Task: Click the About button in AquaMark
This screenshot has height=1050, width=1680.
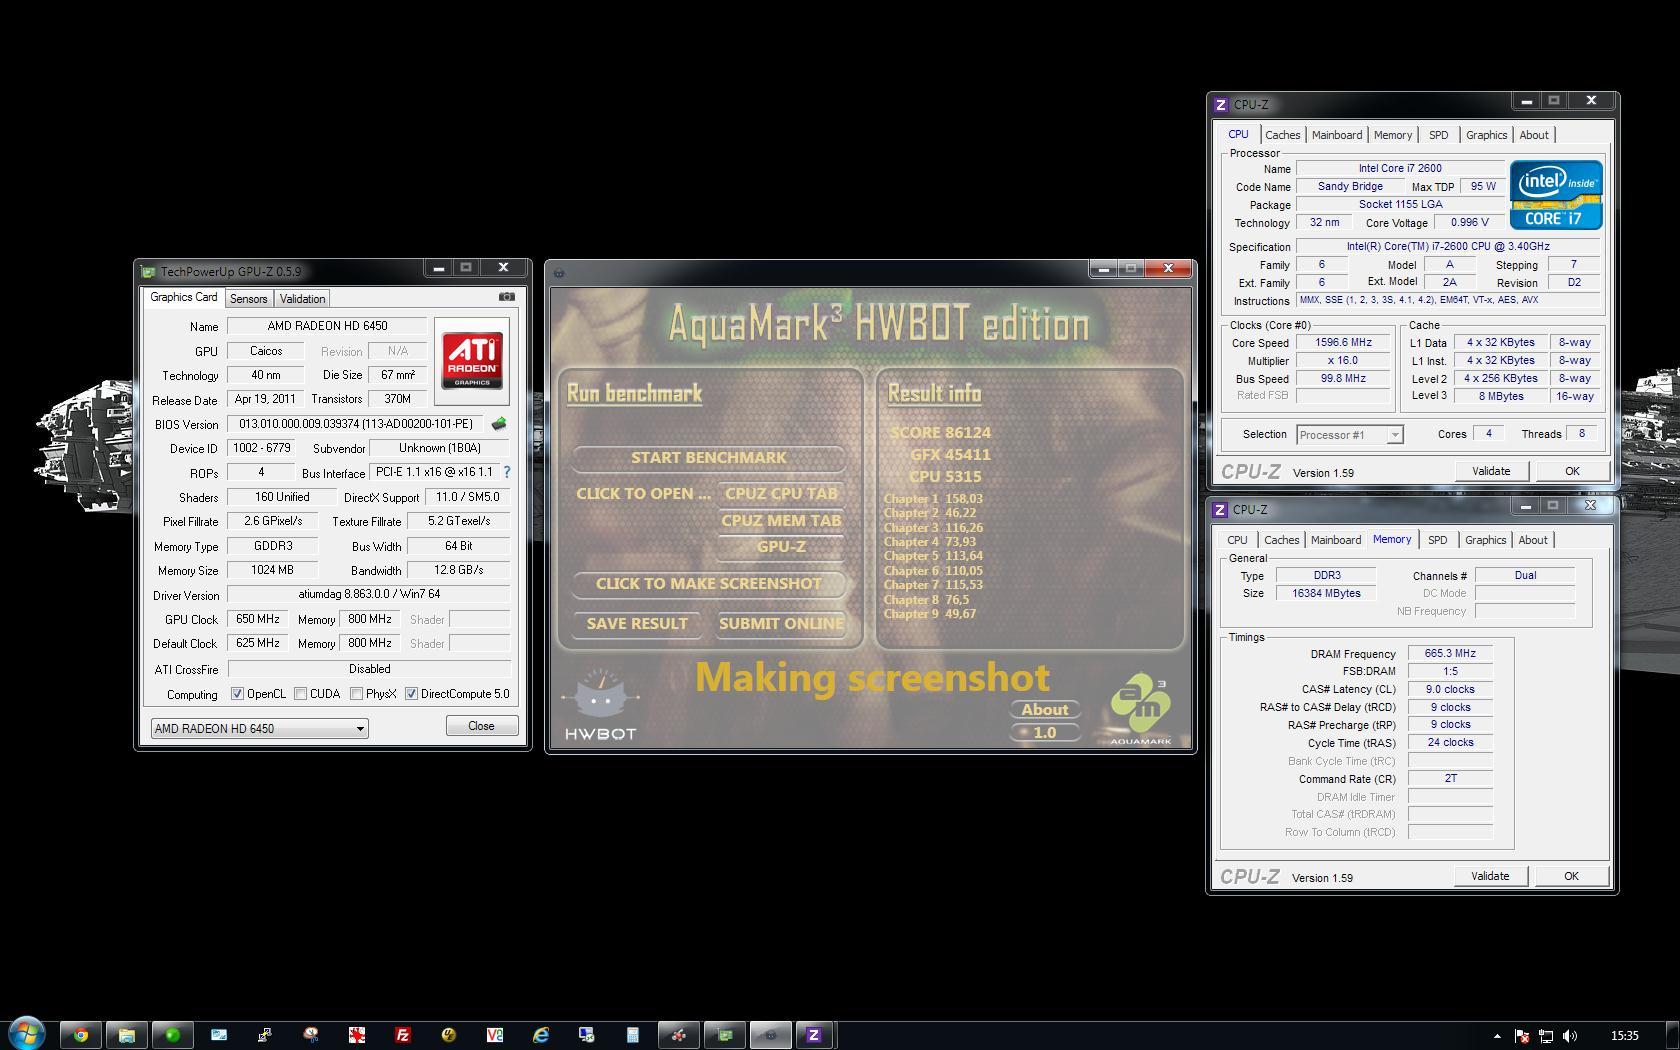Action: pyautogui.click(x=1045, y=709)
